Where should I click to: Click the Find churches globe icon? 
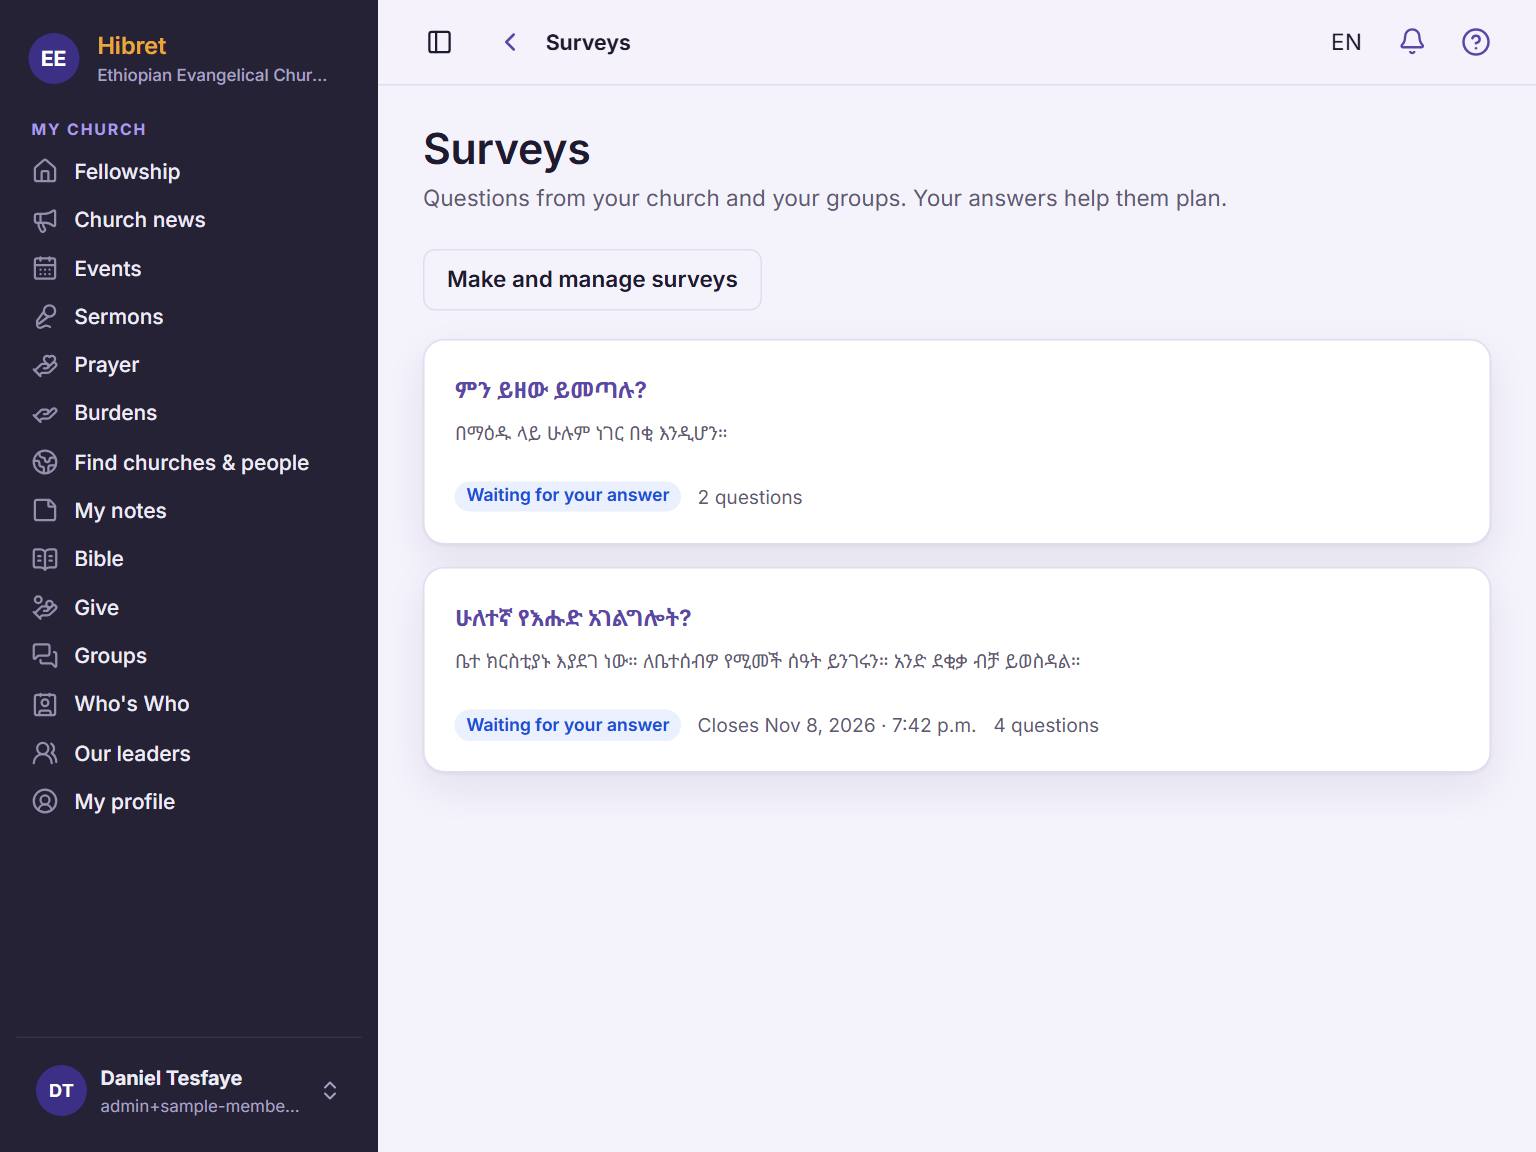[x=45, y=462]
